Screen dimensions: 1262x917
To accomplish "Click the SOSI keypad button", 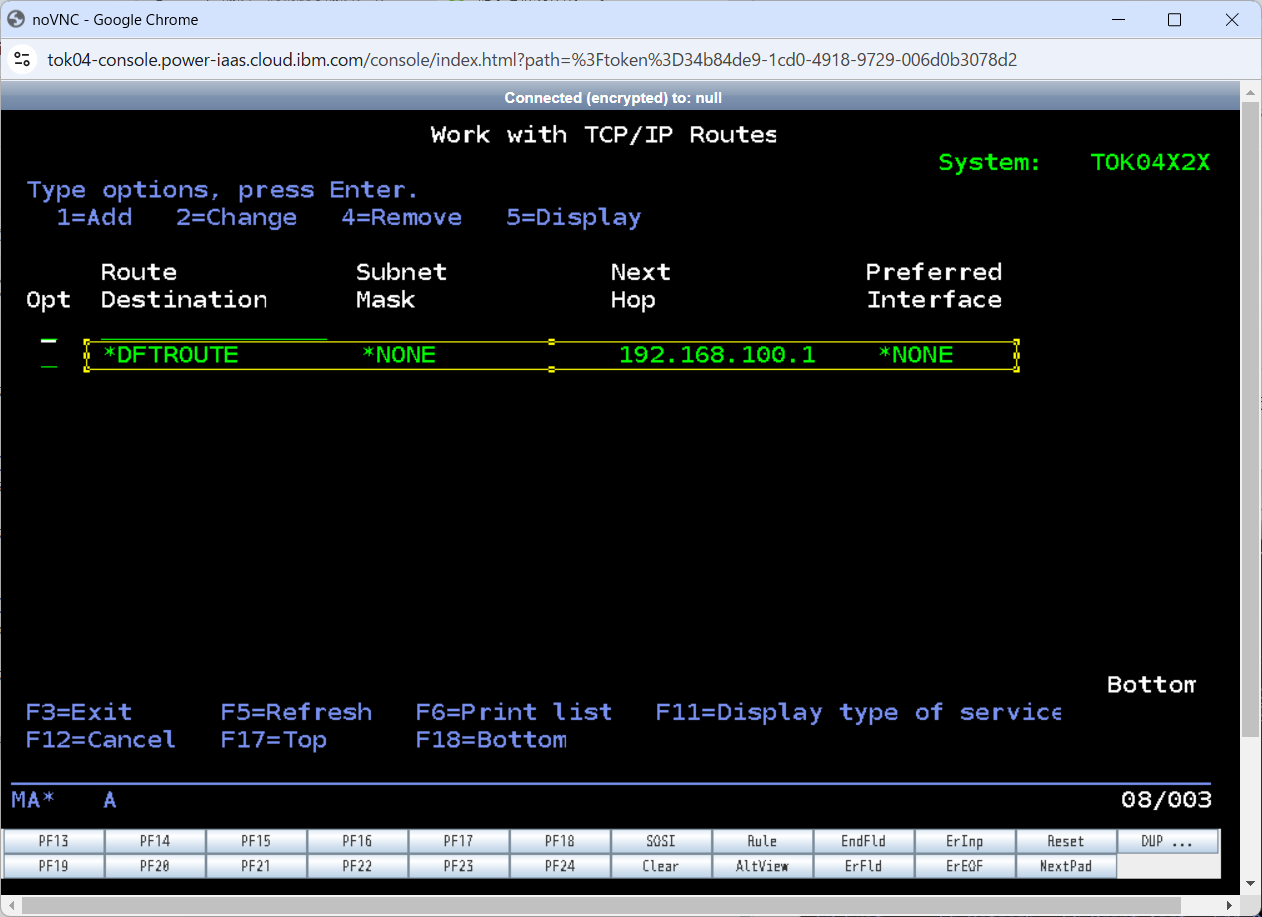I will [x=661, y=841].
